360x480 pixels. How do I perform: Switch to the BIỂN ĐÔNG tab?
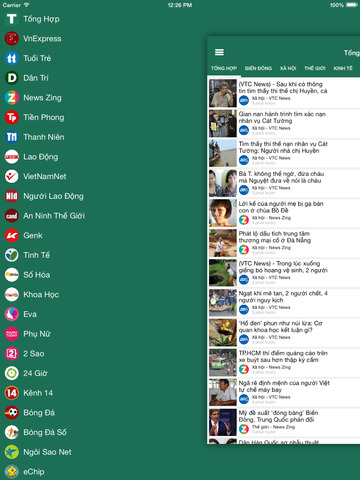(258, 68)
